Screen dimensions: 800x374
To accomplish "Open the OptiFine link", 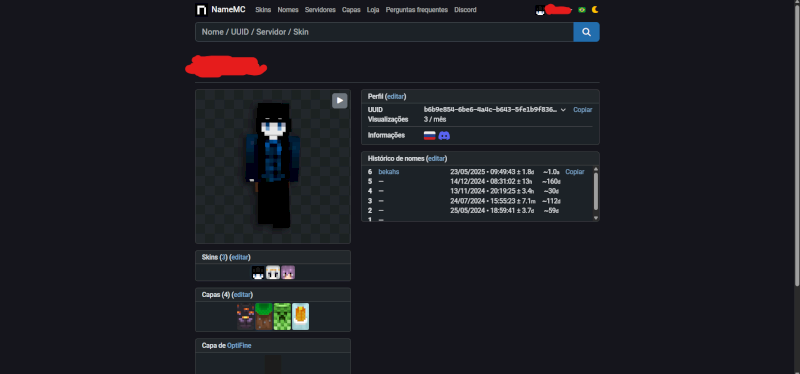I will [x=239, y=345].
